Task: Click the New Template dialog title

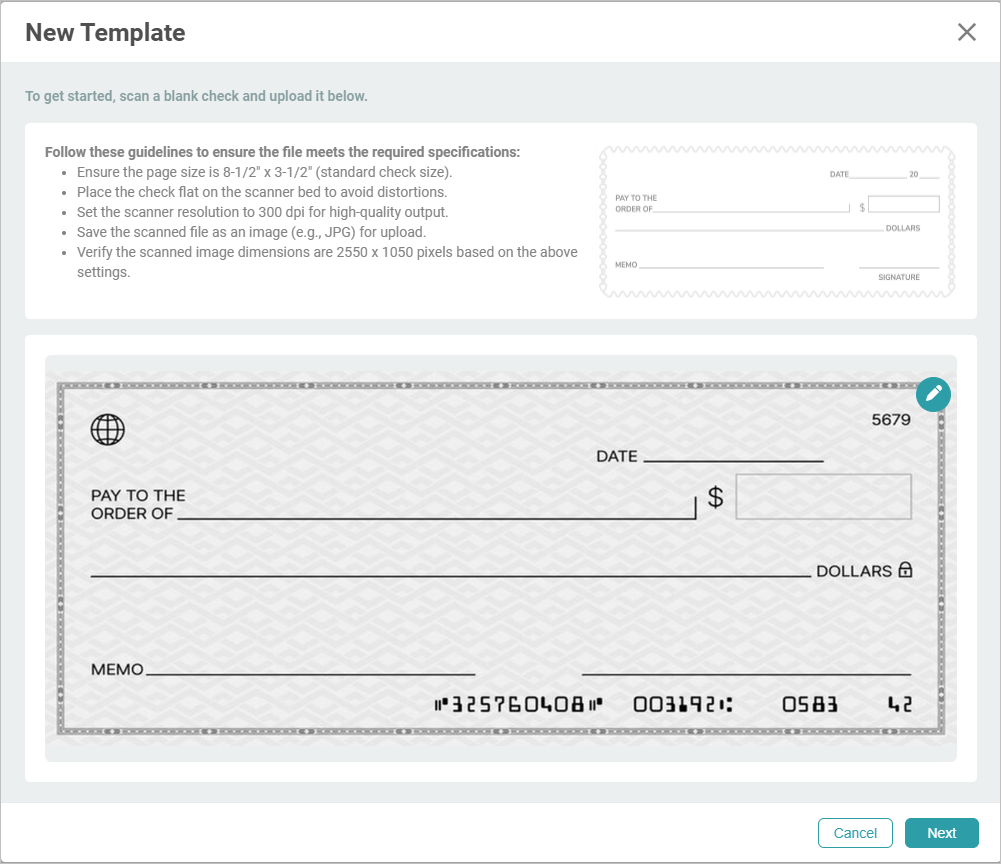Action: click(105, 32)
